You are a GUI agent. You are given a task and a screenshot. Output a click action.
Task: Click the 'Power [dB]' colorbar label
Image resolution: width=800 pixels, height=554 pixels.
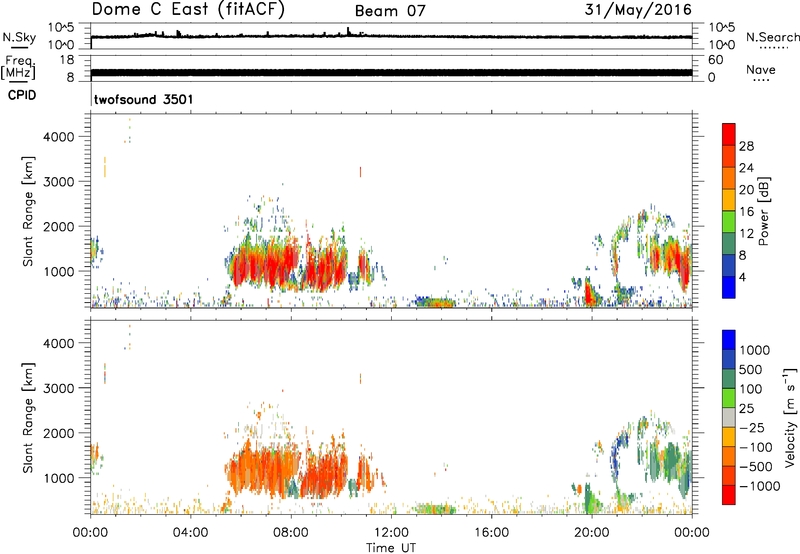tap(764, 211)
